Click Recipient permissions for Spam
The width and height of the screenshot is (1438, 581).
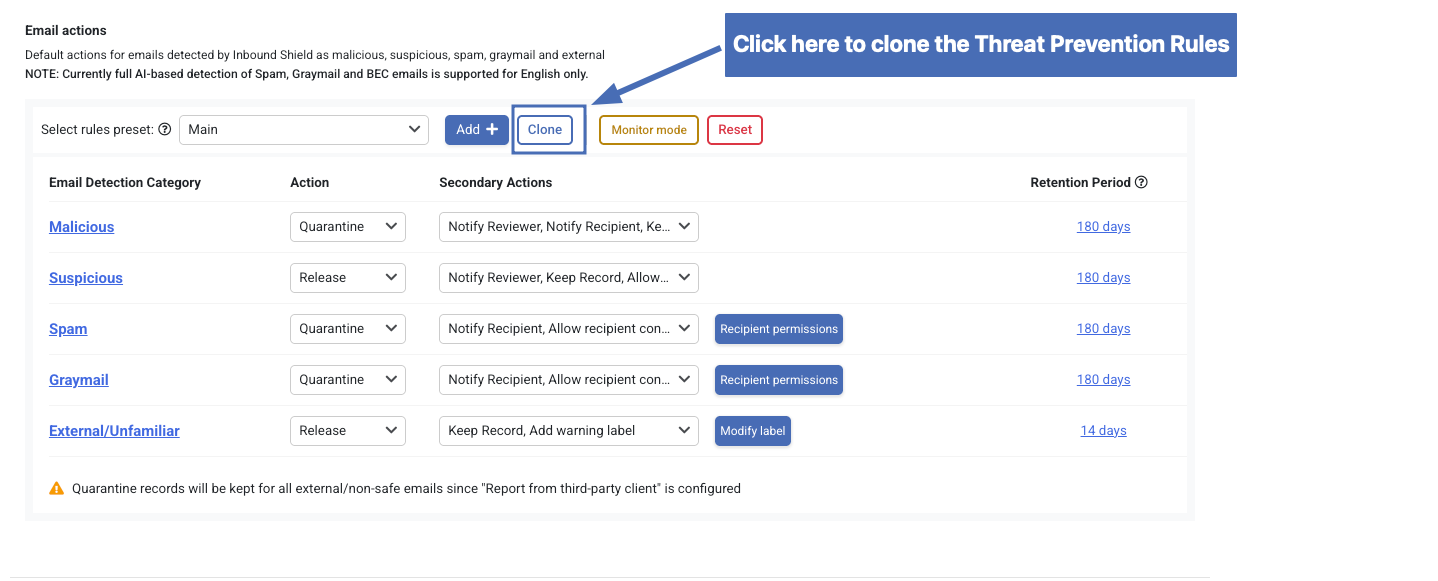tap(779, 329)
